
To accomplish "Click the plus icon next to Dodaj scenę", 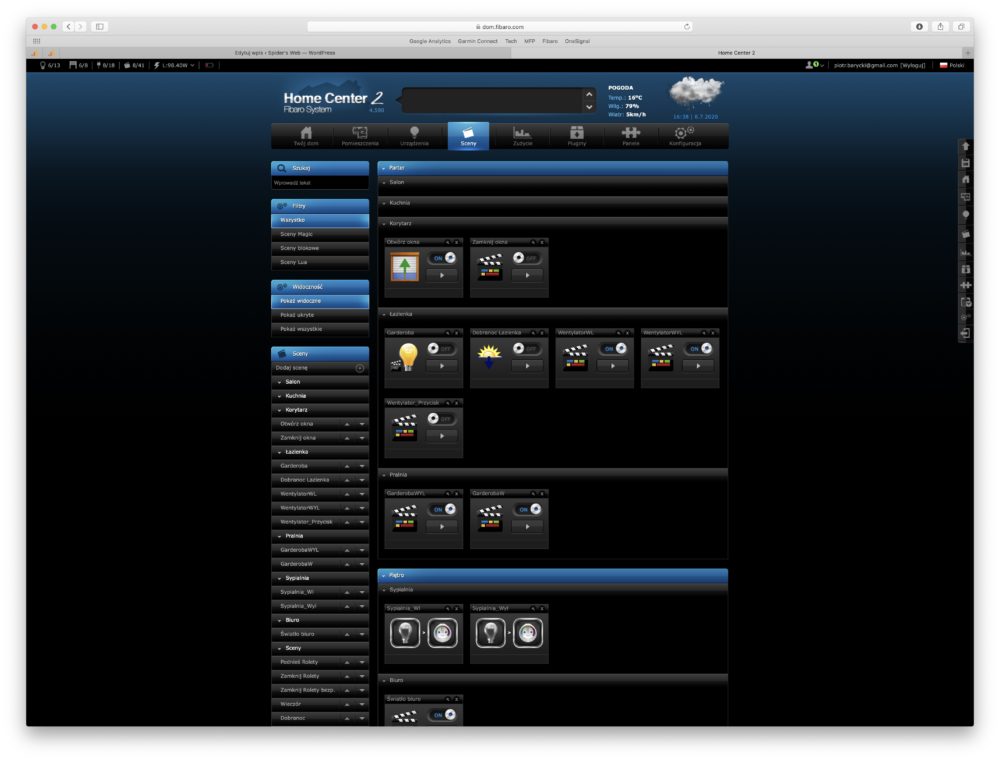I will [x=360, y=368].
